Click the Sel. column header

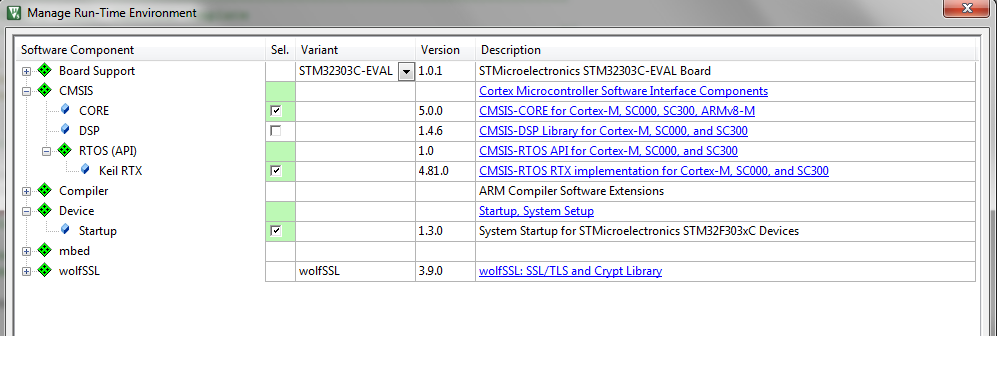(x=280, y=50)
